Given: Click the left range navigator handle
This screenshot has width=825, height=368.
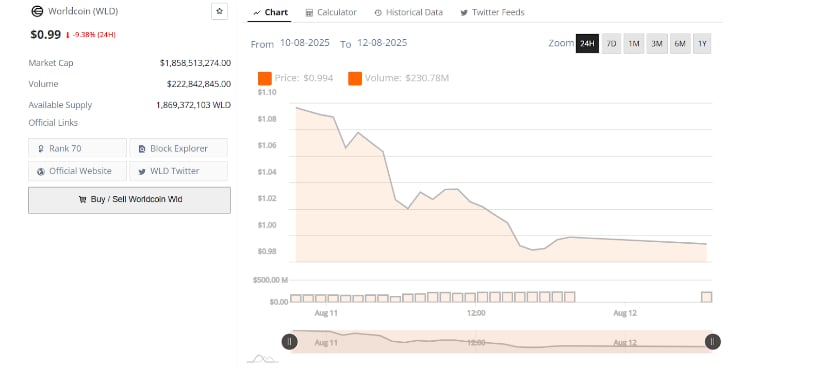Looking at the screenshot, I should [289, 342].
